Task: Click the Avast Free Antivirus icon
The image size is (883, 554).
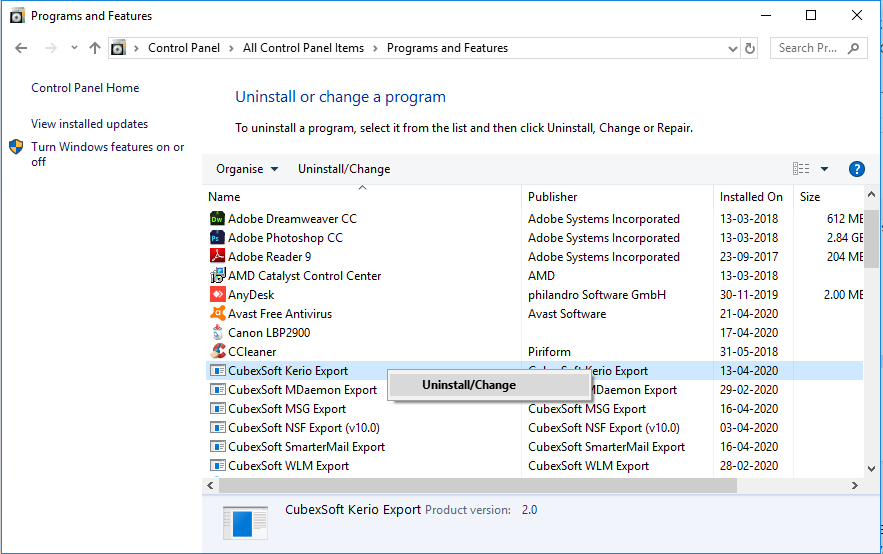Action: [217, 314]
